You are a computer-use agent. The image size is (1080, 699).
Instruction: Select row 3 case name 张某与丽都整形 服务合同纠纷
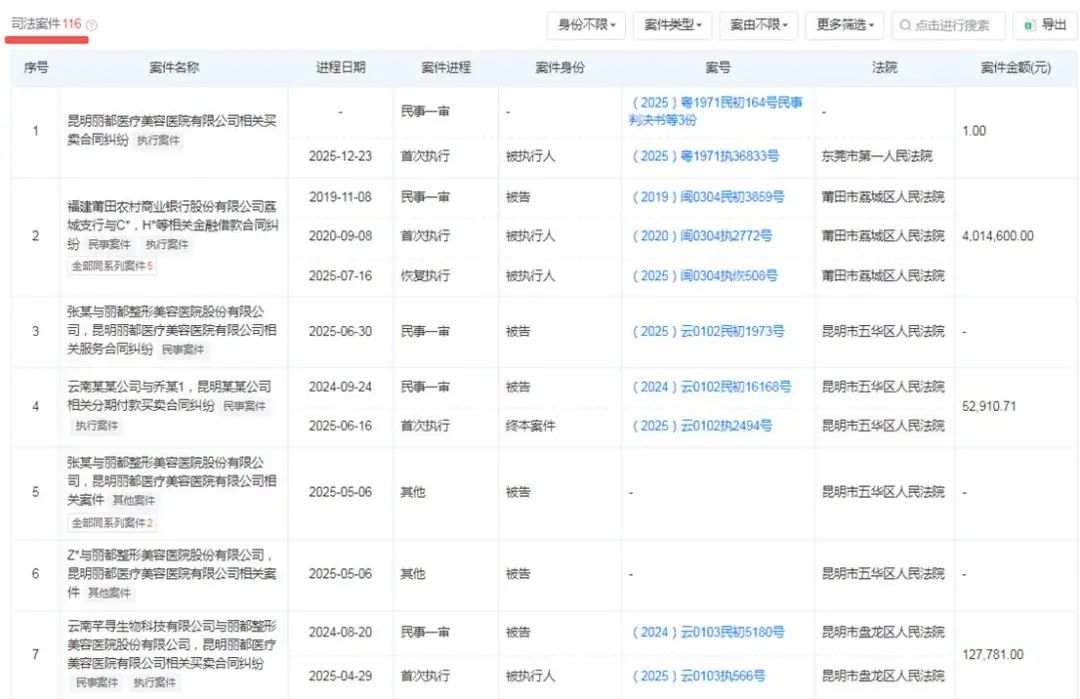tap(172, 331)
